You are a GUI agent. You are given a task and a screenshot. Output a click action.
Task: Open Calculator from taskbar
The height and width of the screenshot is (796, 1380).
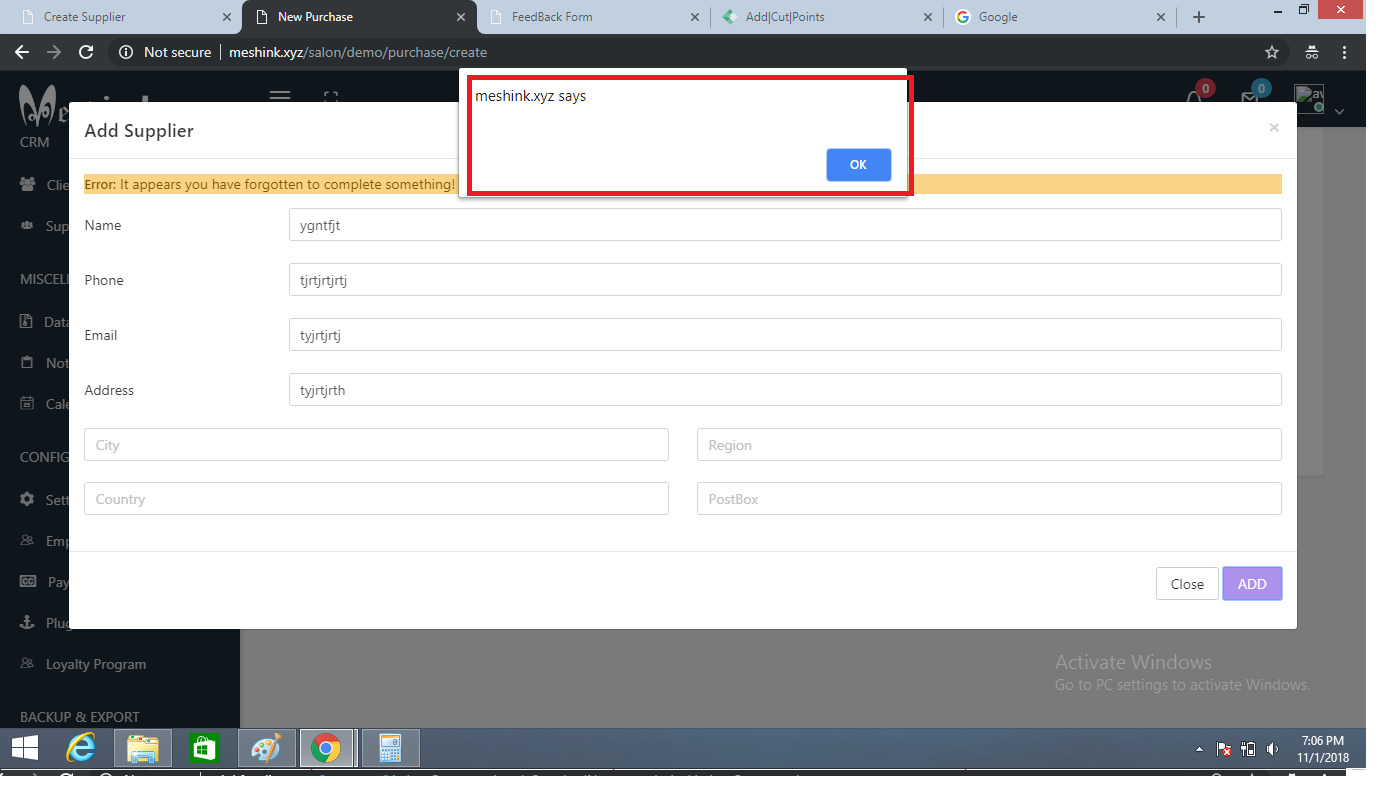click(390, 748)
